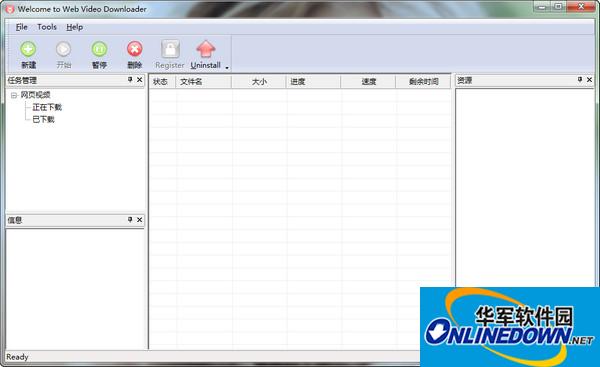Sort by the 进度 column header
This screenshot has height=367, width=600.
pyautogui.click(x=313, y=82)
